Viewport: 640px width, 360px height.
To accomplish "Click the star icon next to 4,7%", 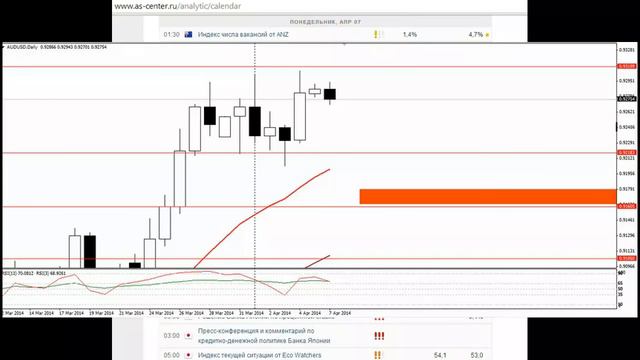I will tap(487, 36).
